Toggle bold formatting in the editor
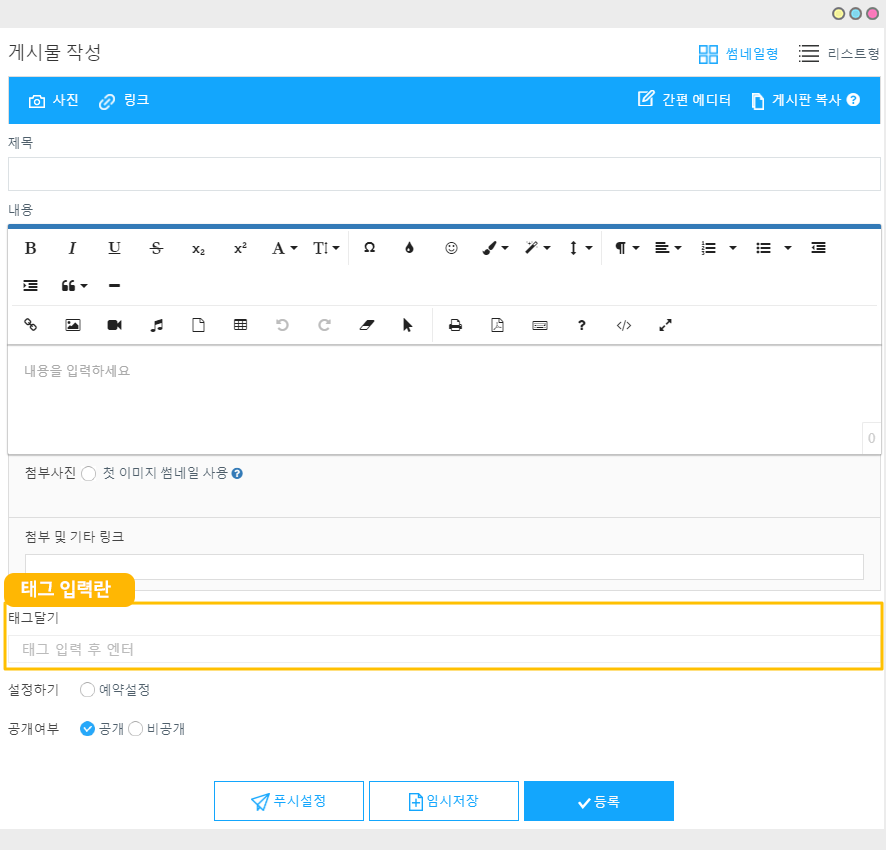886x850 pixels. click(x=30, y=248)
